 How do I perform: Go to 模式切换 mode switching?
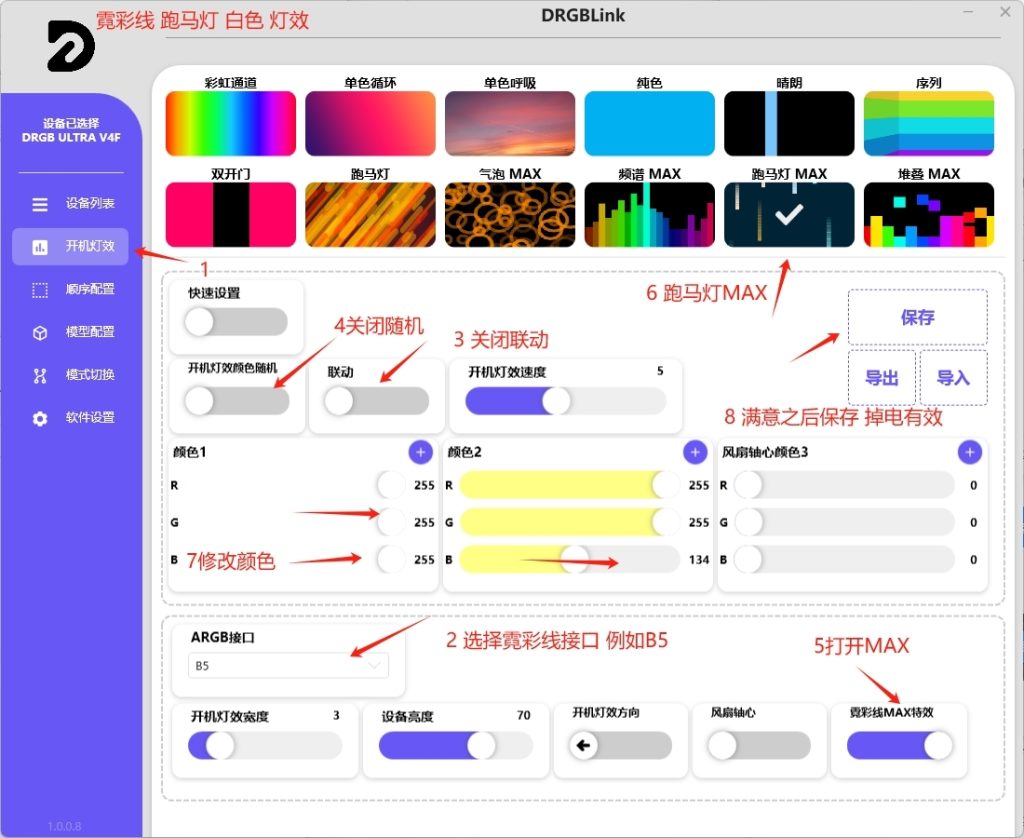pyautogui.click(x=71, y=375)
